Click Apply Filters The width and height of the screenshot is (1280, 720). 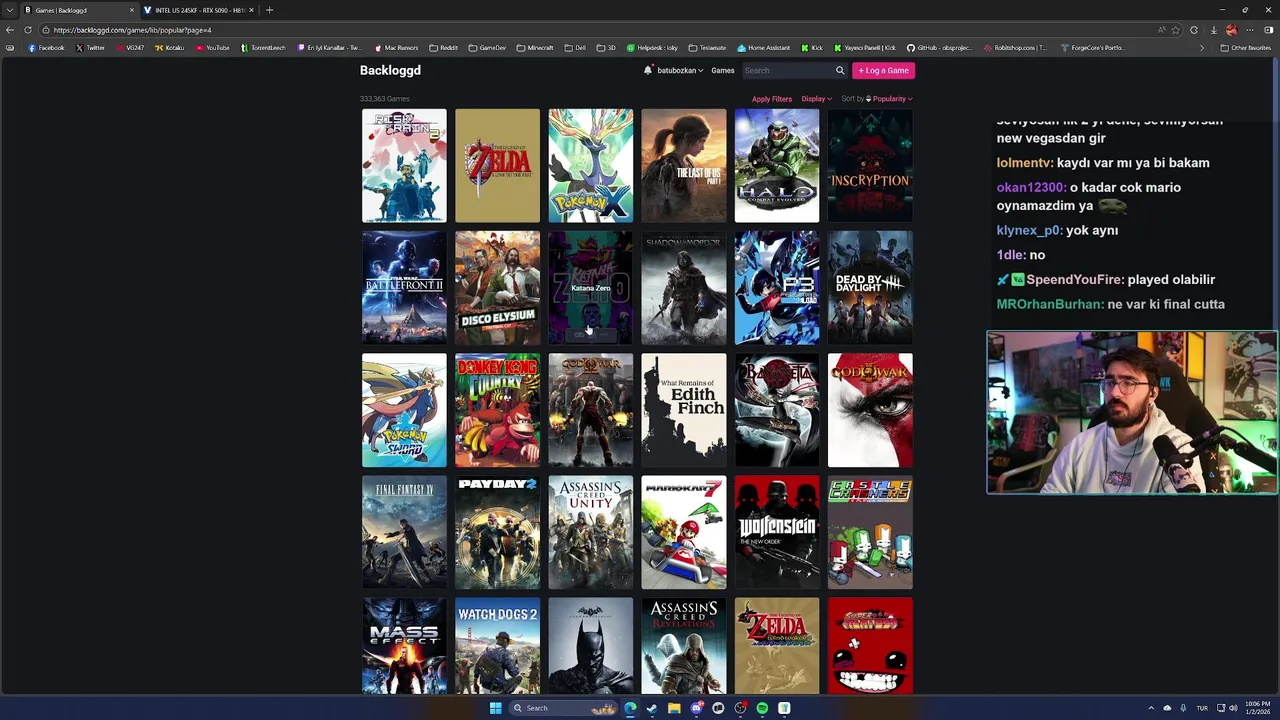772,99
